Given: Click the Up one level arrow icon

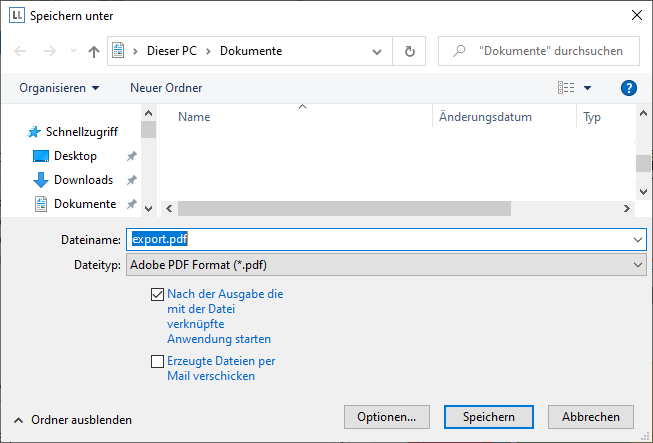Looking at the screenshot, I should 94,51.
